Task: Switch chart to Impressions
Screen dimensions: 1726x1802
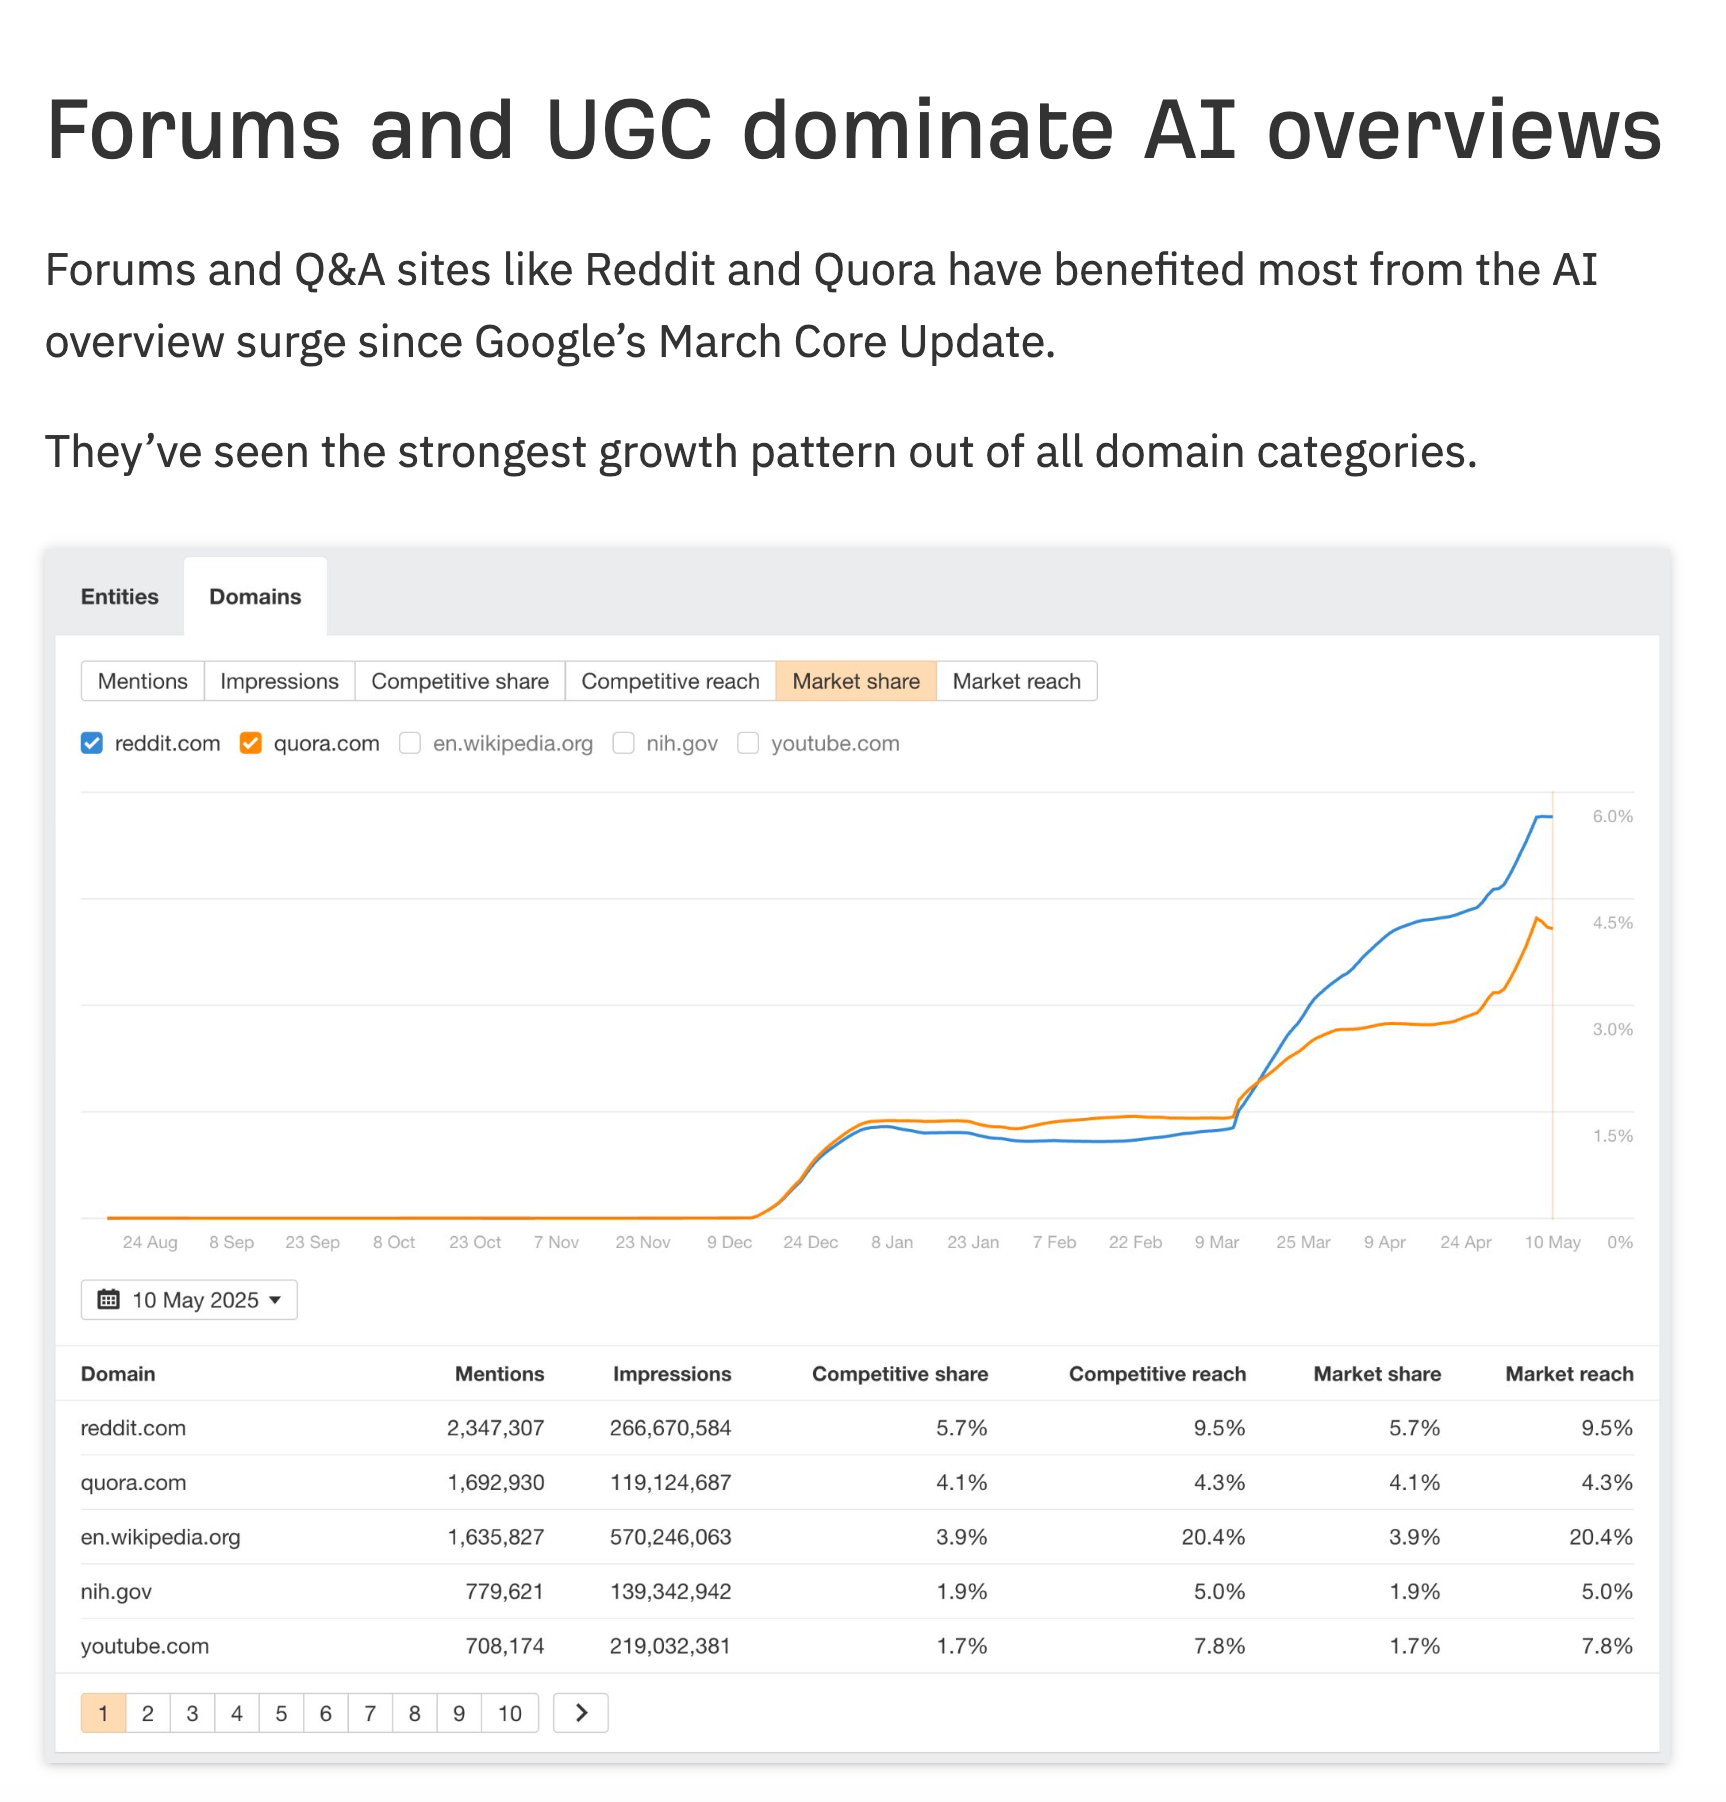Action: (280, 681)
